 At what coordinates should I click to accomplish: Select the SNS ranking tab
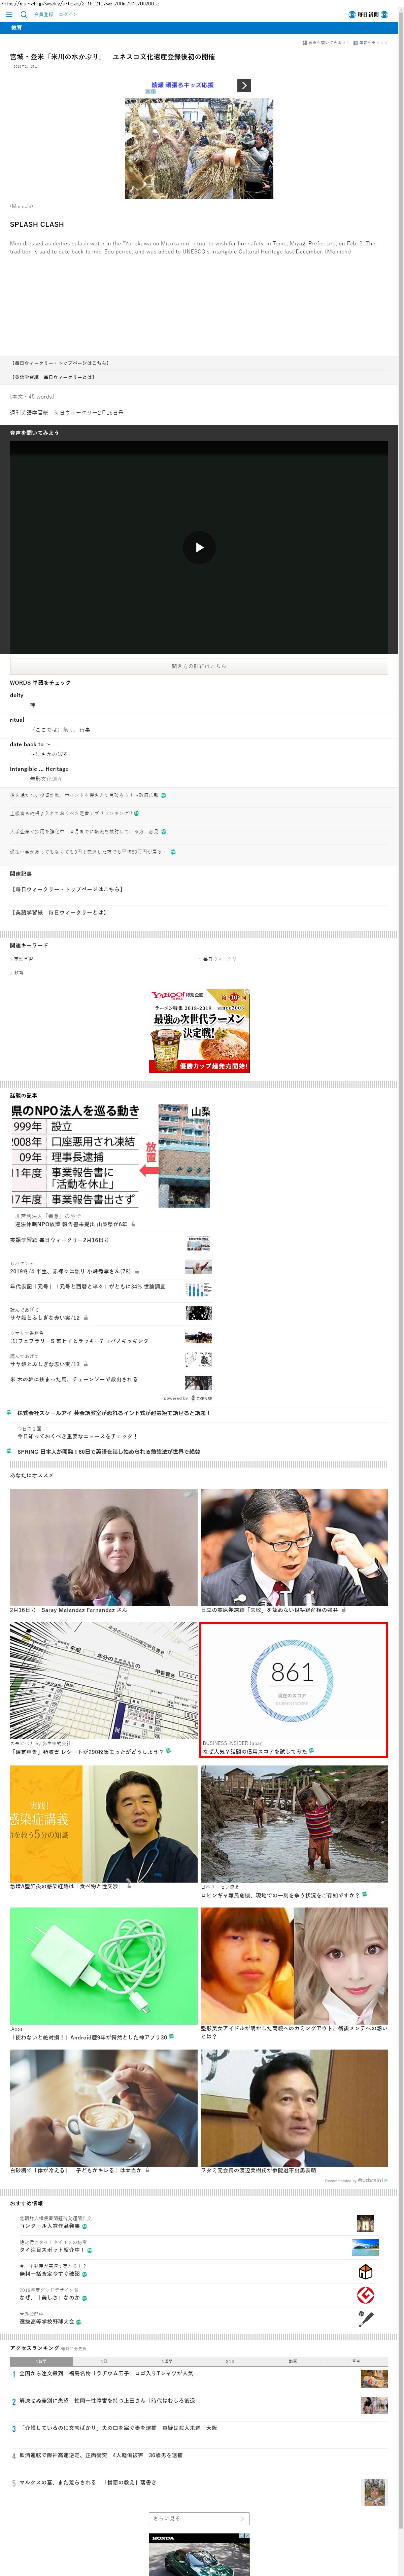click(x=230, y=2361)
